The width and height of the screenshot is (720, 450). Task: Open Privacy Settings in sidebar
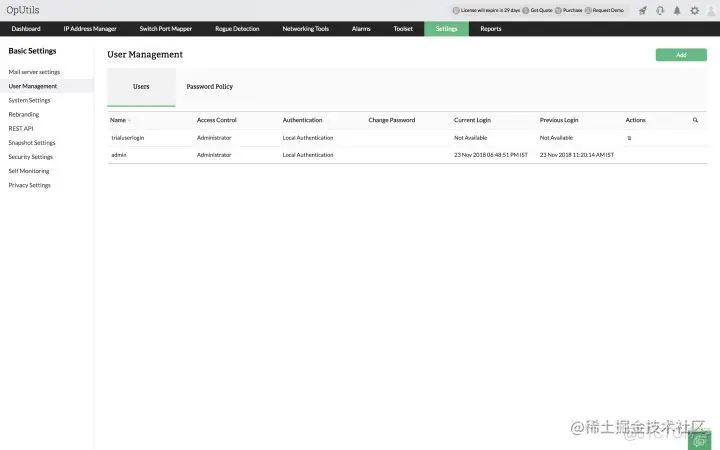tap(30, 186)
